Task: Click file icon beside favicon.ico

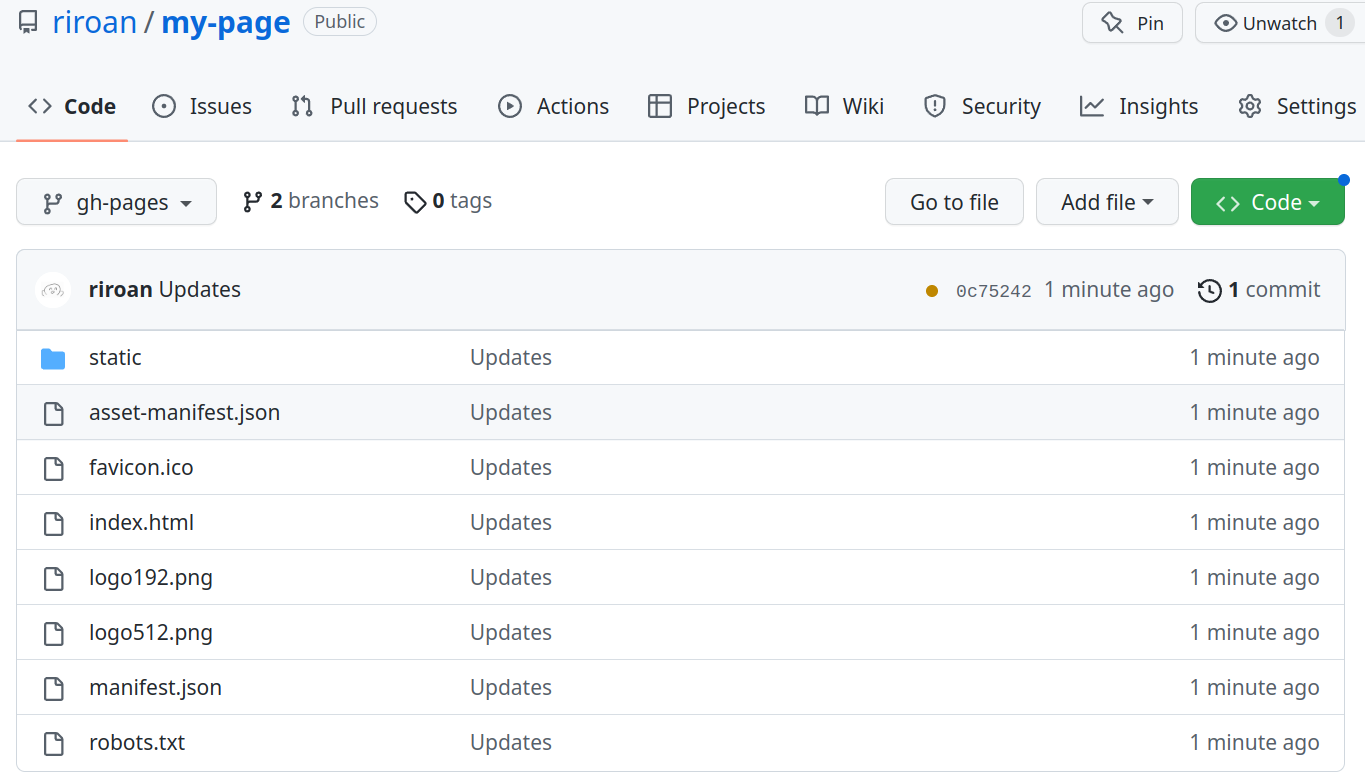Action: pos(53,468)
